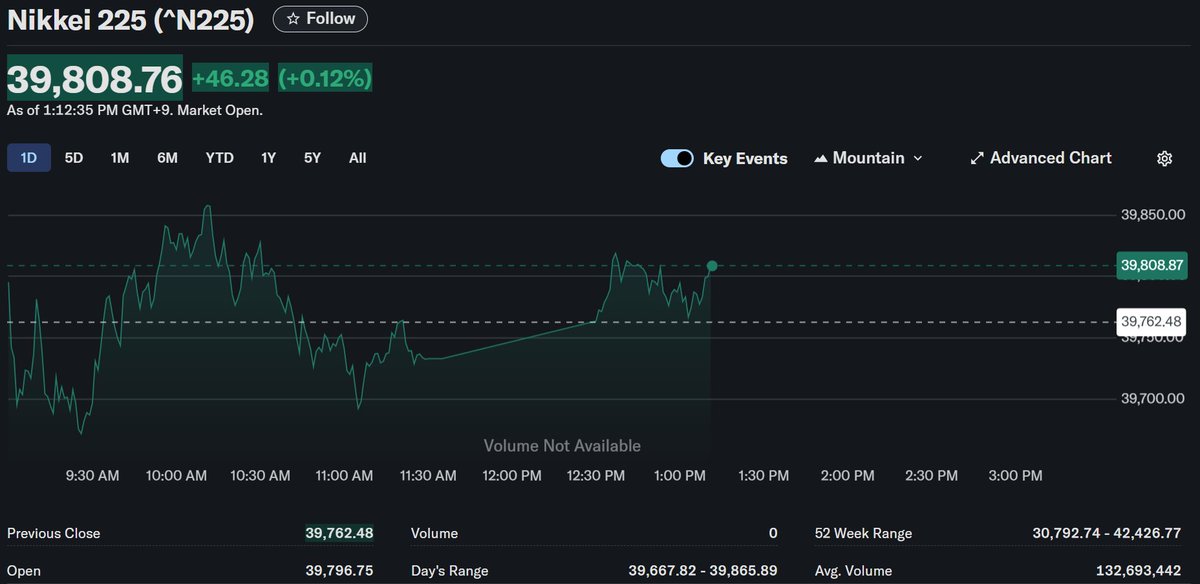
Task: Click the Previous Close value 39,762.48
Action: click(339, 533)
